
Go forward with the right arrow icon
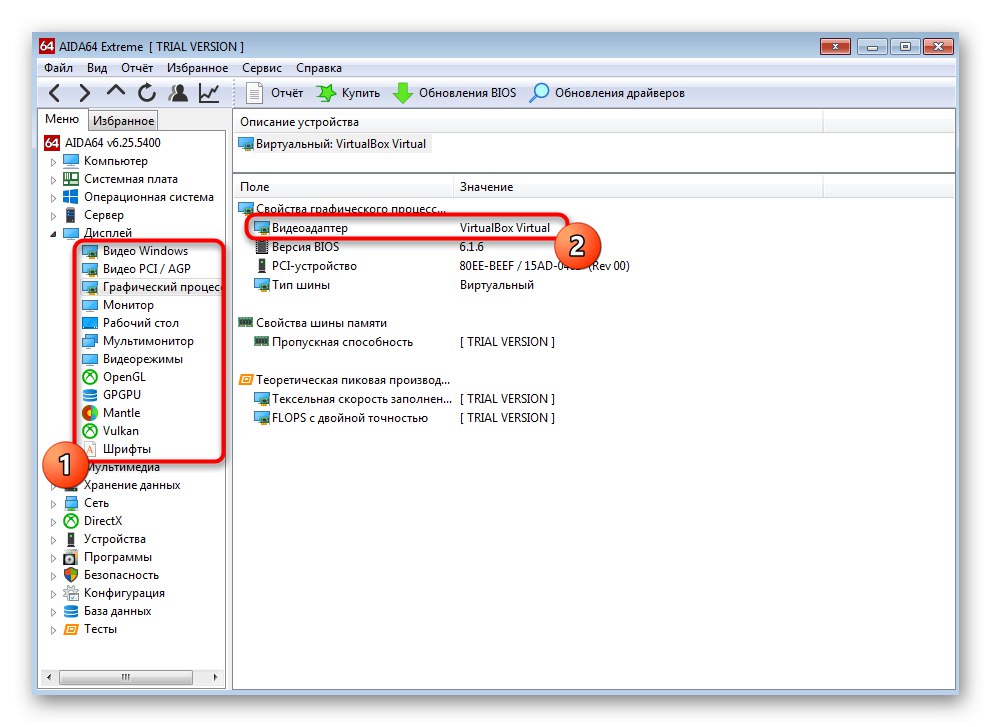85,93
